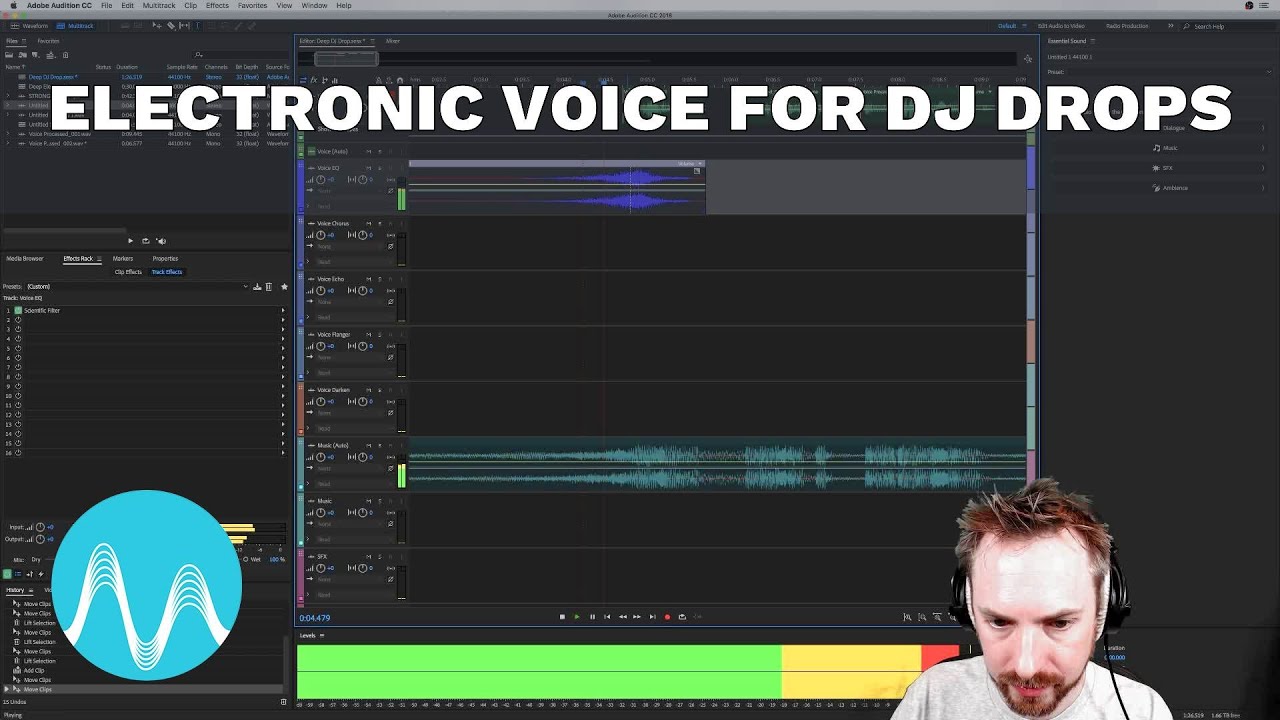Open the Effects menu
Screen dimensions: 1280x720
coord(217,5)
